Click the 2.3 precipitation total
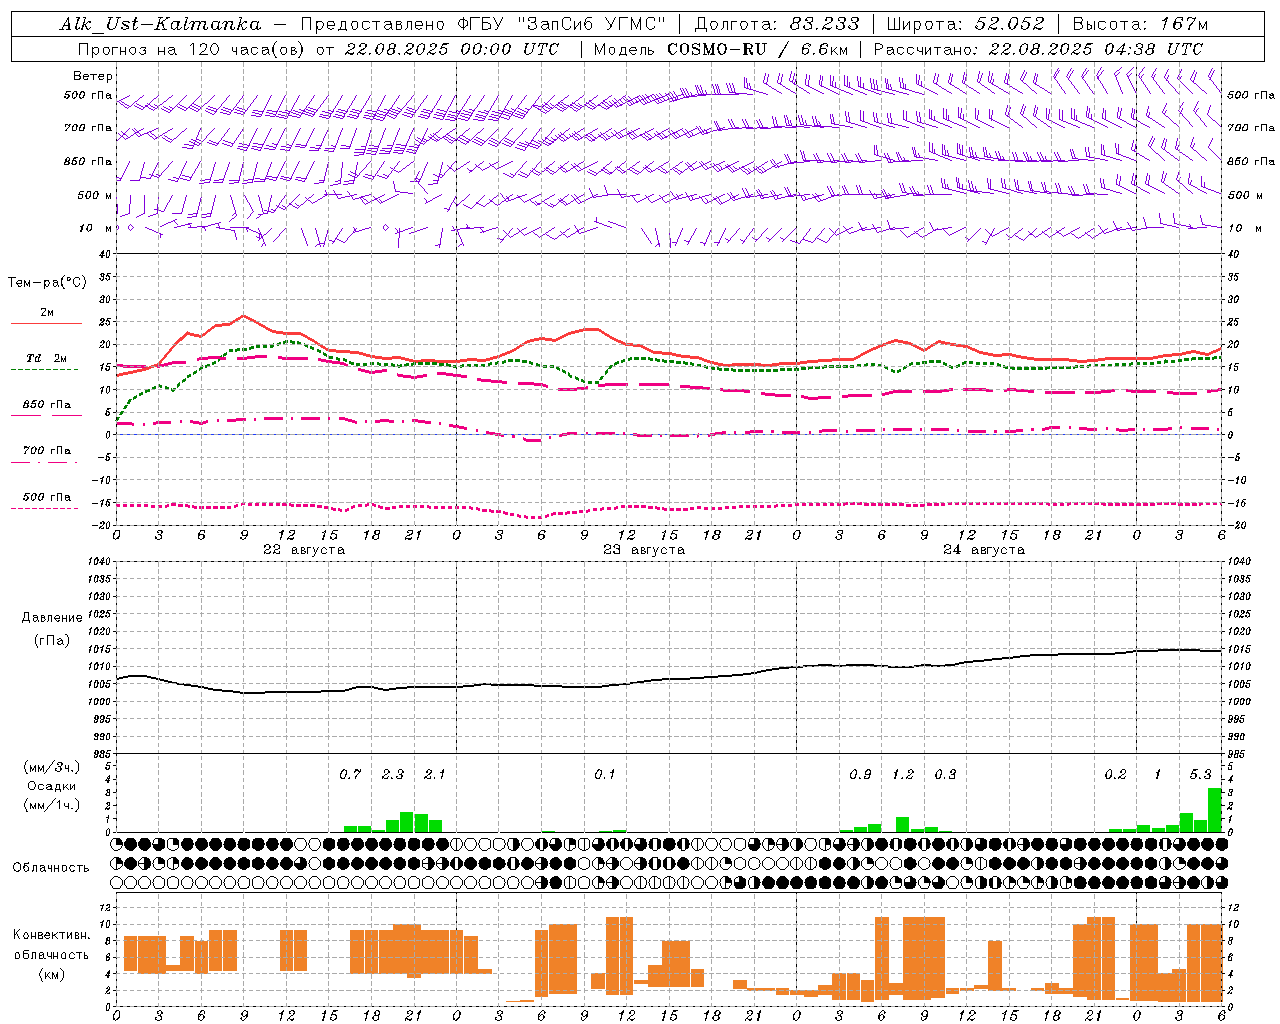This screenshot has height=1024, width=1280. (x=393, y=775)
